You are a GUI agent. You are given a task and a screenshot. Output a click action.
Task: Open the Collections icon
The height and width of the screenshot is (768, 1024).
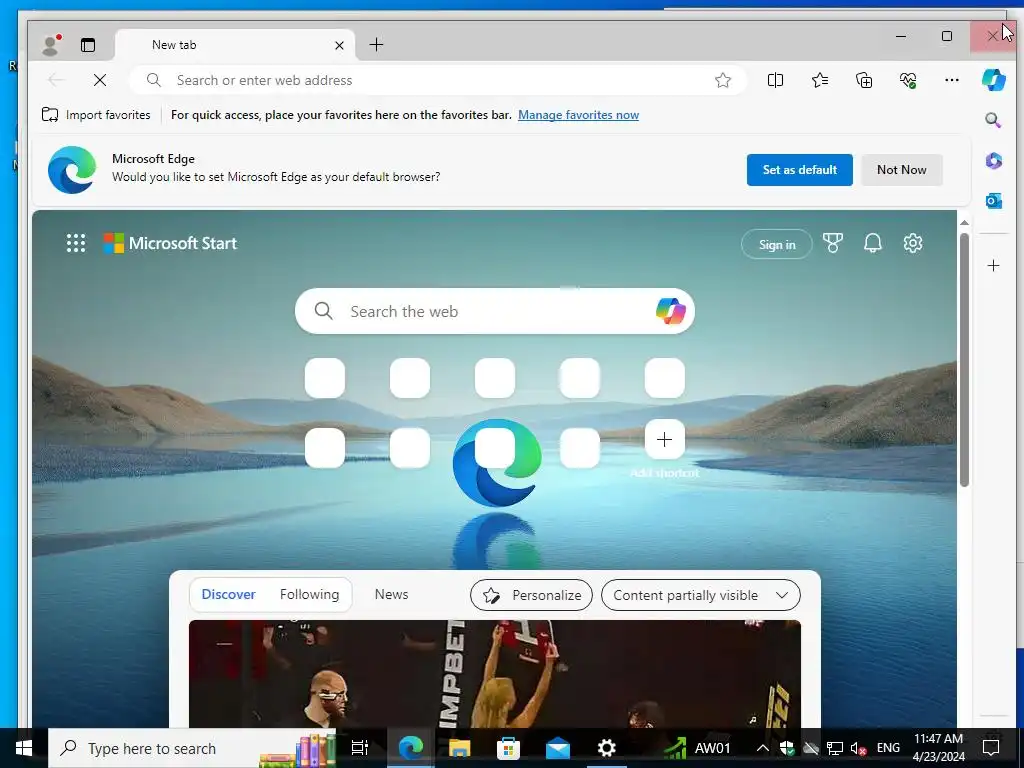pos(864,80)
